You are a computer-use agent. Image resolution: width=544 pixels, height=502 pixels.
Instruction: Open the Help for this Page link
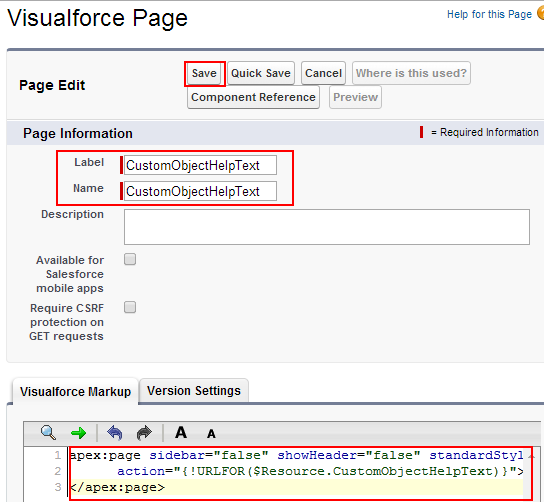[489, 14]
